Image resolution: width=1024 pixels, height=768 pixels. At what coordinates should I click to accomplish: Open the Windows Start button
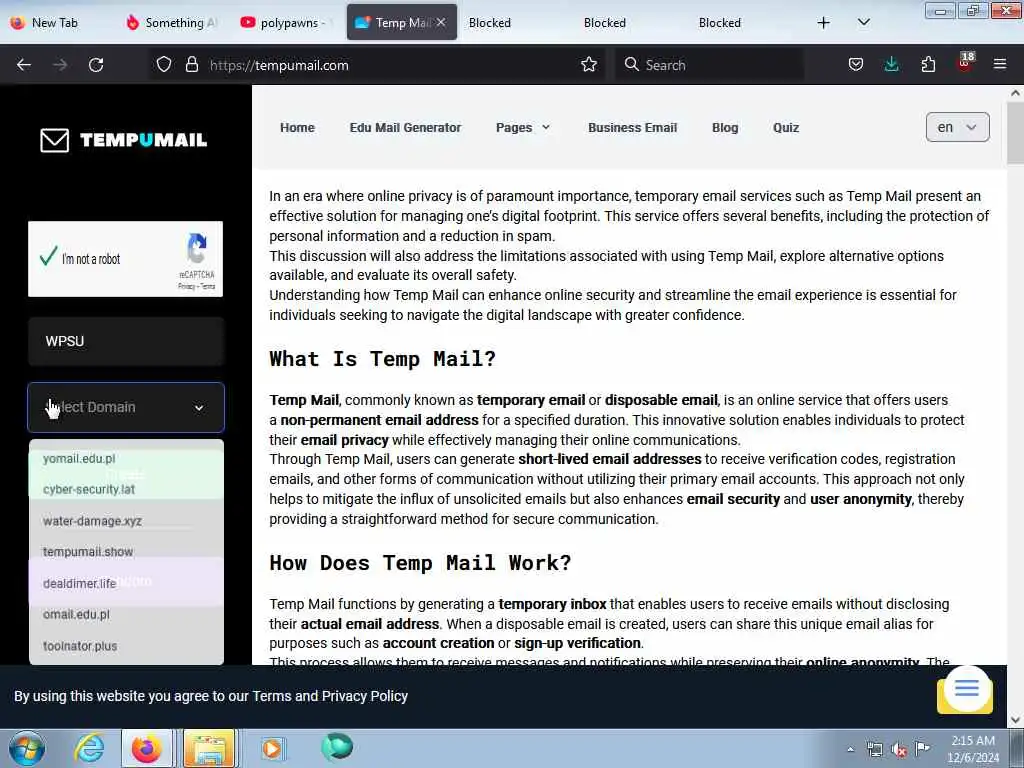pyautogui.click(x=27, y=748)
